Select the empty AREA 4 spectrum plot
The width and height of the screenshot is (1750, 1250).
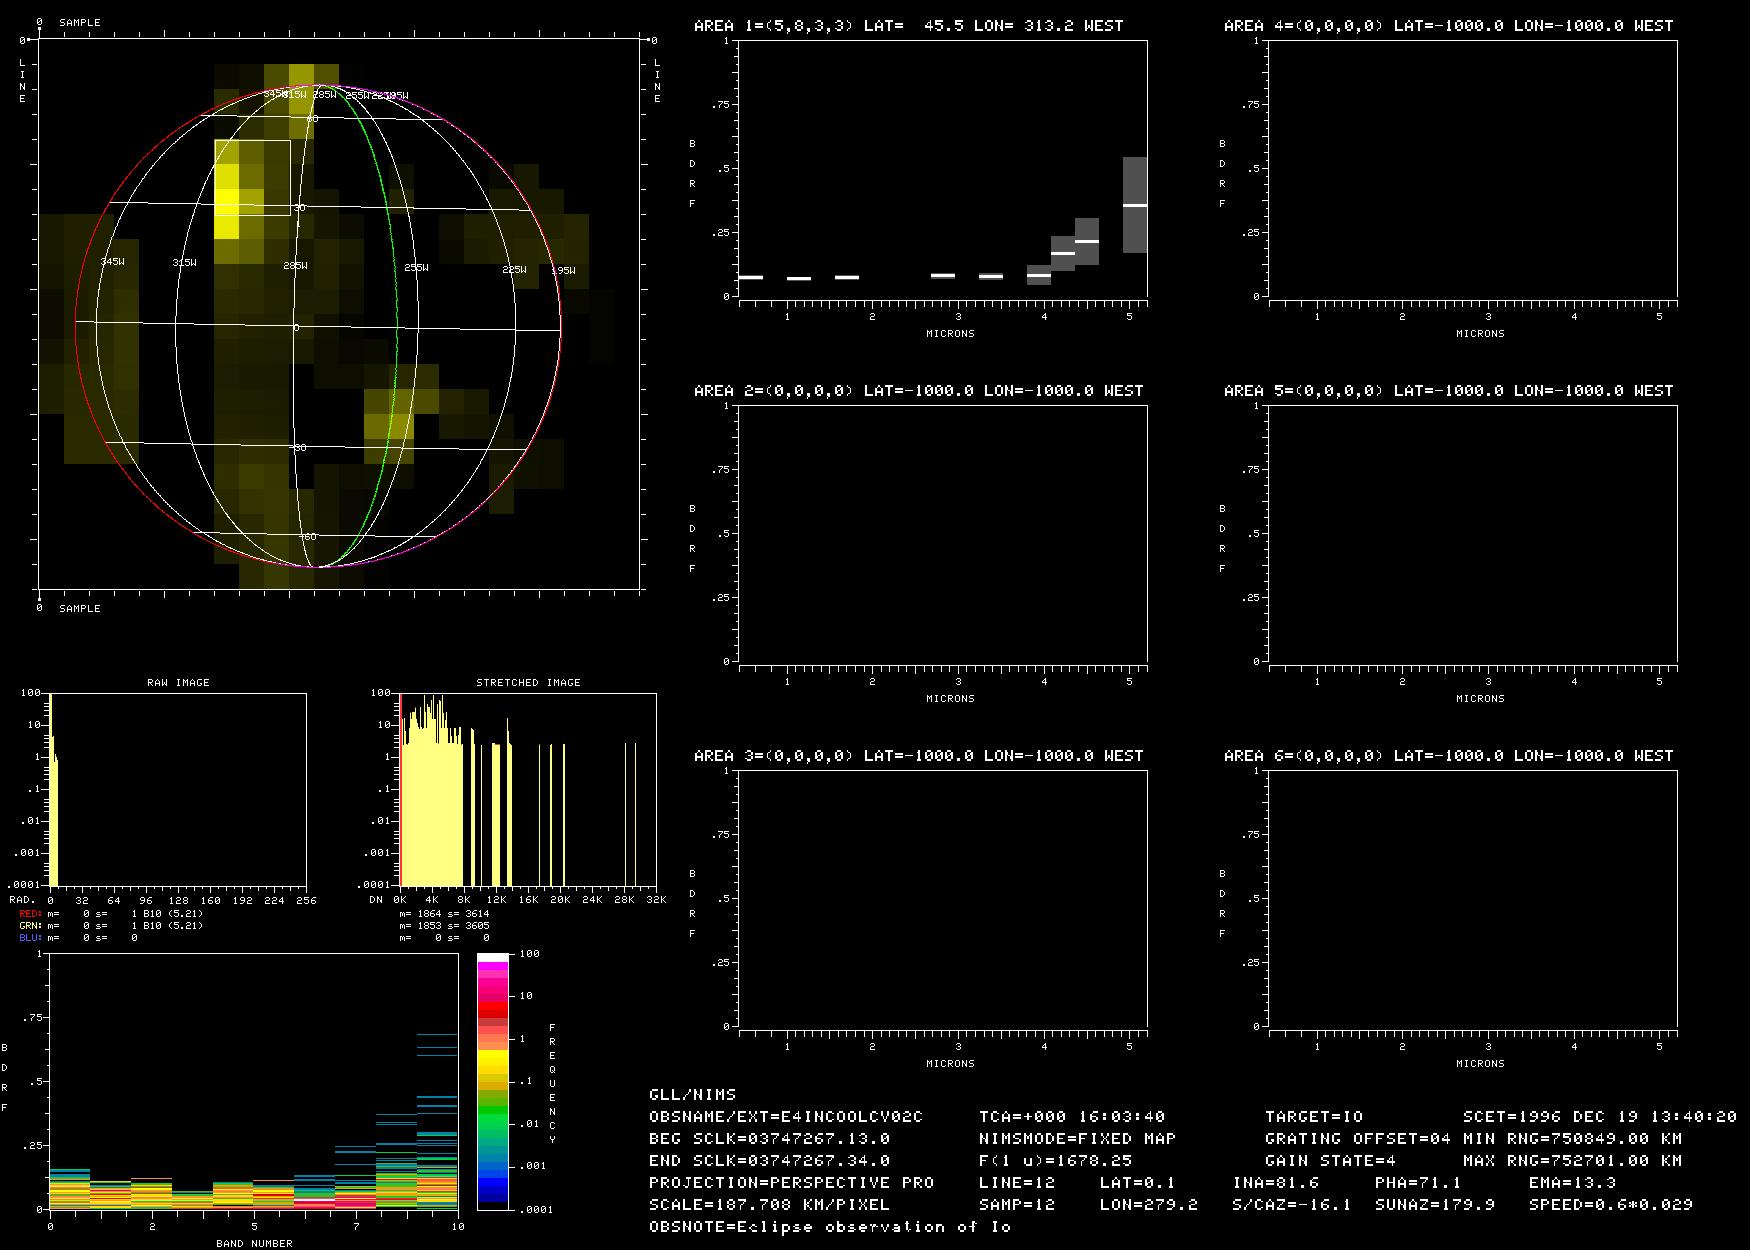click(1470, 168)
